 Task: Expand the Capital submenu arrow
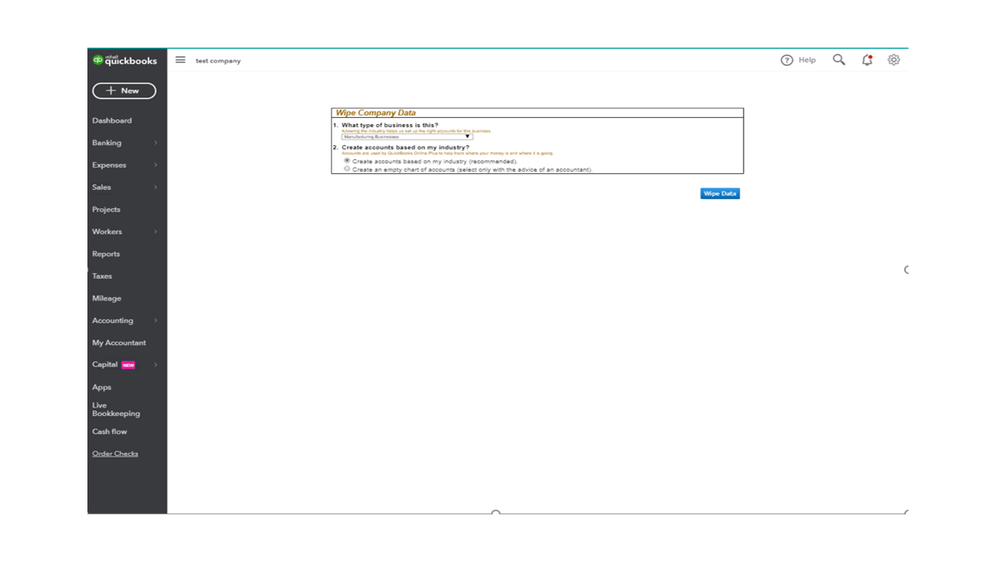click(155, 364)
